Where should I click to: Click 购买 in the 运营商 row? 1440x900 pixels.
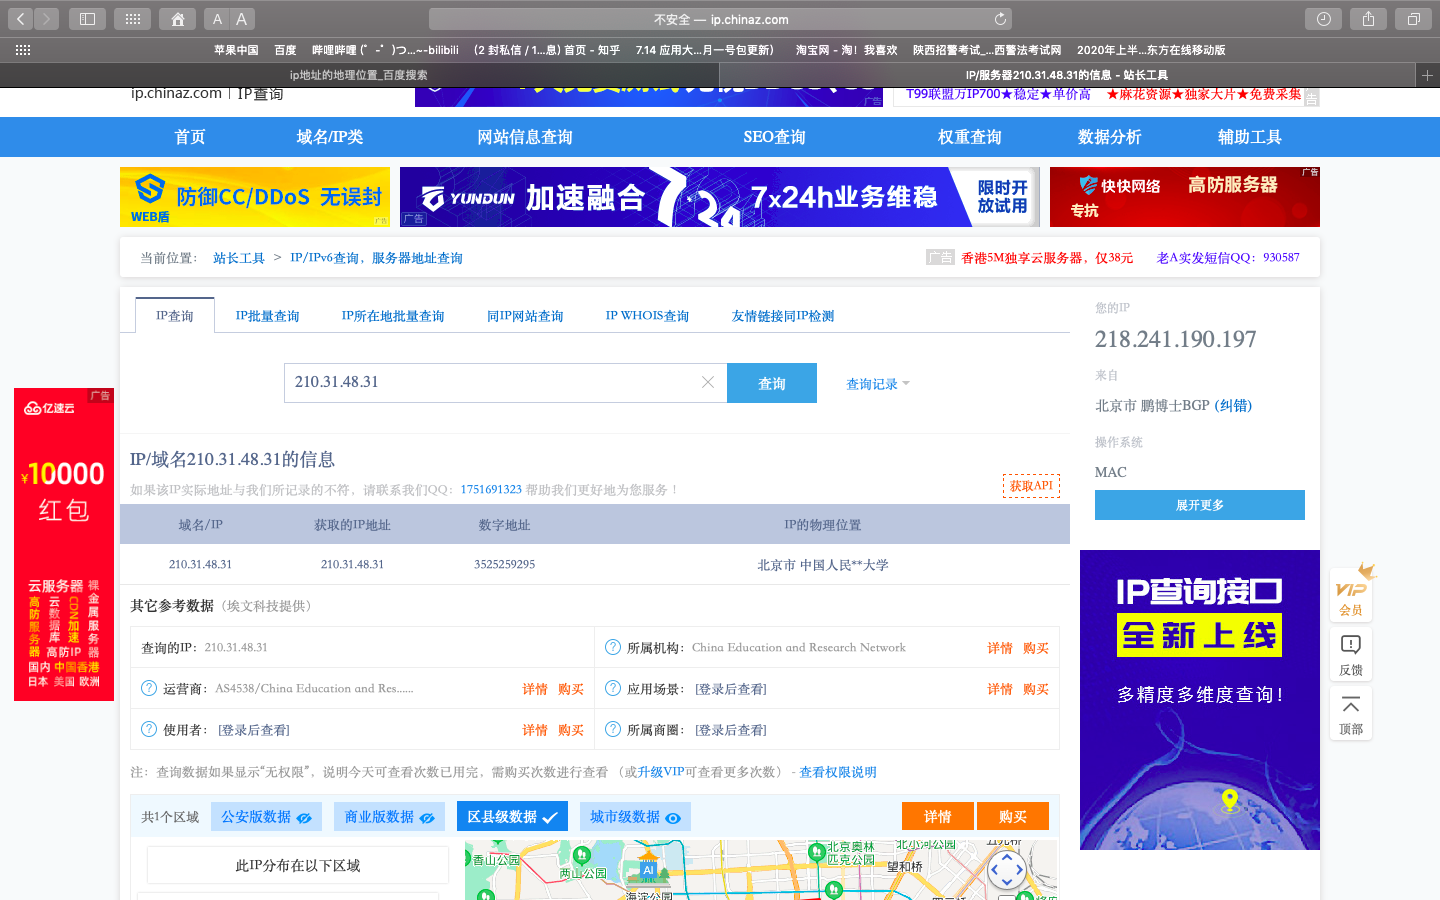(571, 689)
